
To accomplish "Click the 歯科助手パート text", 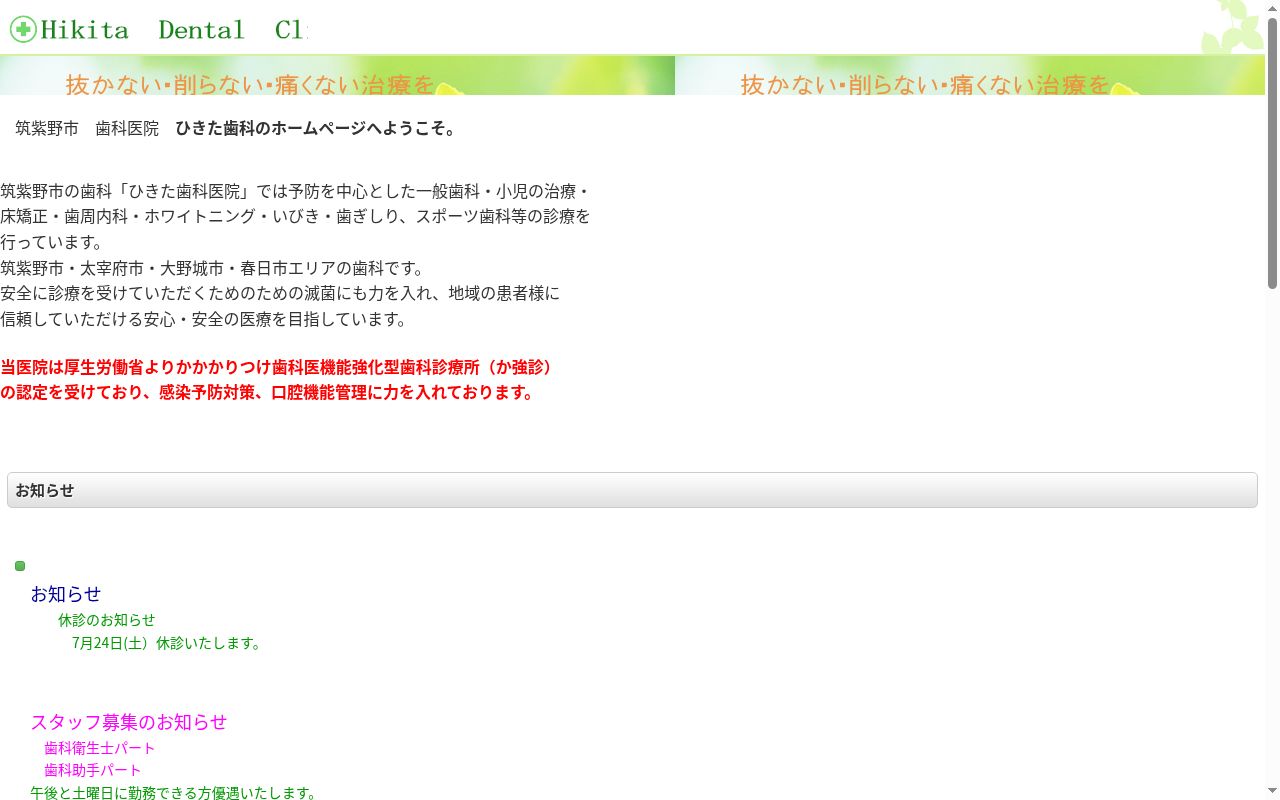I will click(x=93, y=770).
